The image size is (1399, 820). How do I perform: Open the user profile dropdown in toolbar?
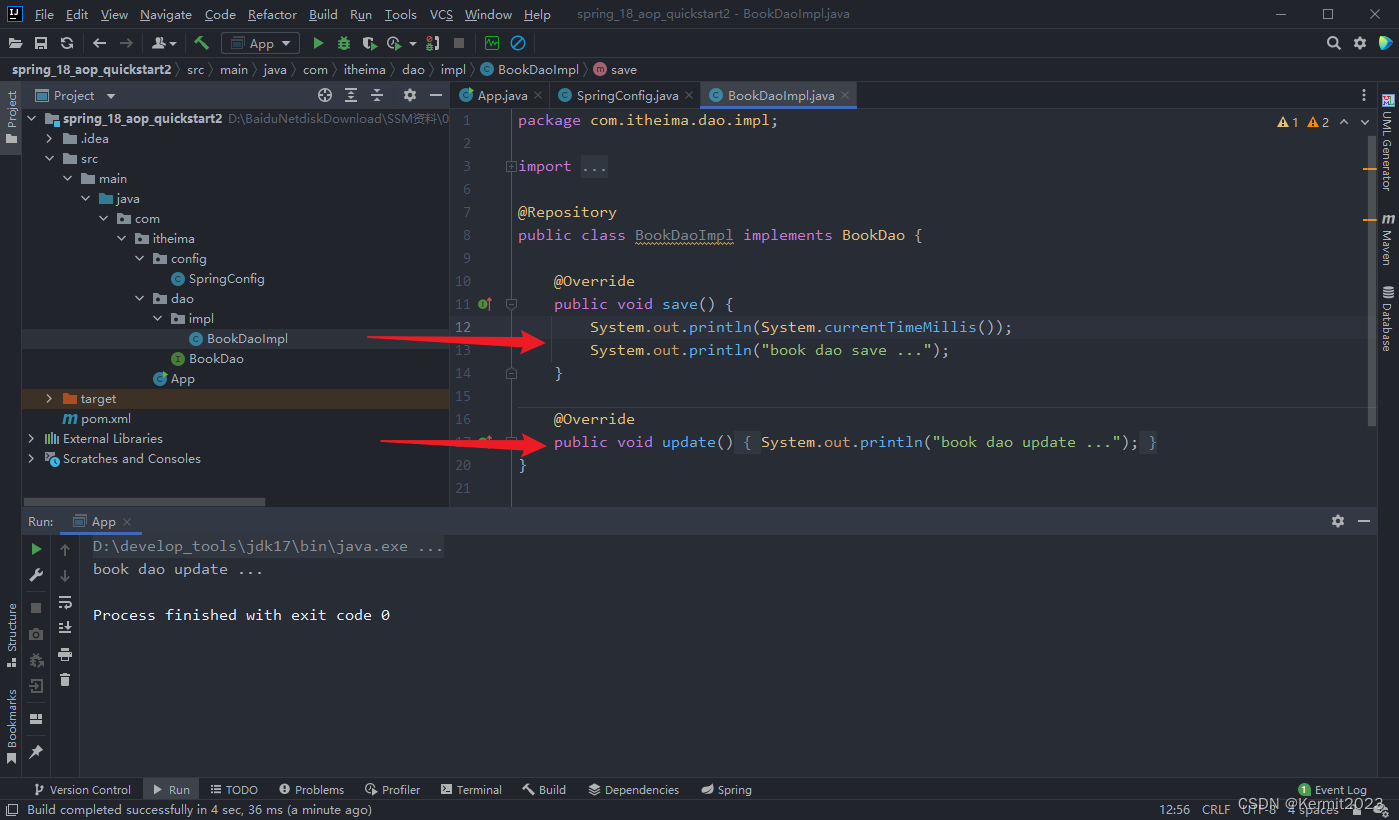(164, 43)
